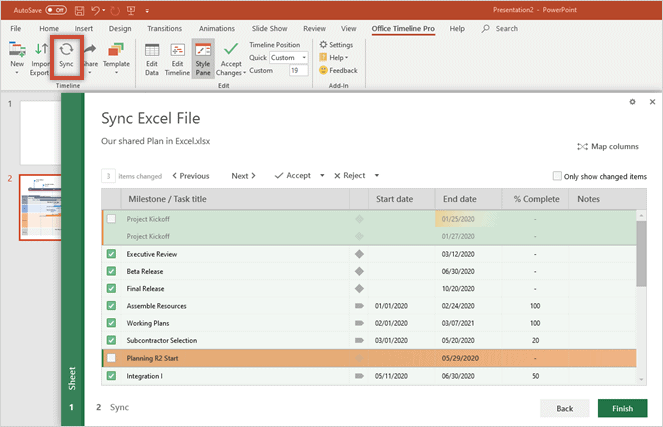Uncheck the Final Release checkbox
Image resolution: width=663 pixels, height=427 pixels.
111,288
